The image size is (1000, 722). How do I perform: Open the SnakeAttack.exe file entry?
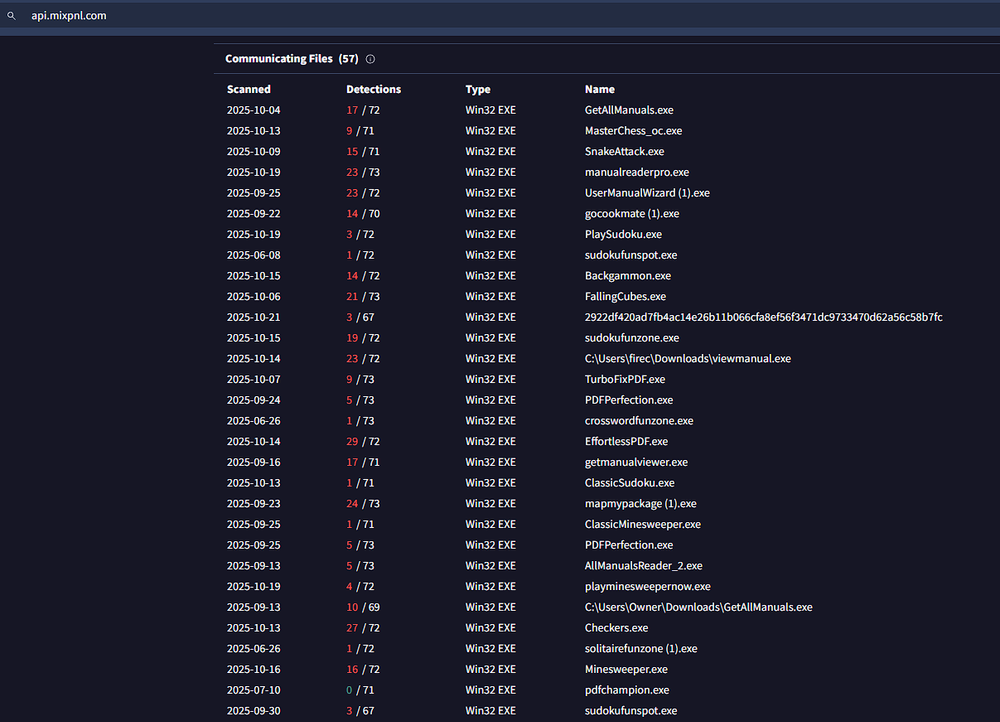pos(624,152)
